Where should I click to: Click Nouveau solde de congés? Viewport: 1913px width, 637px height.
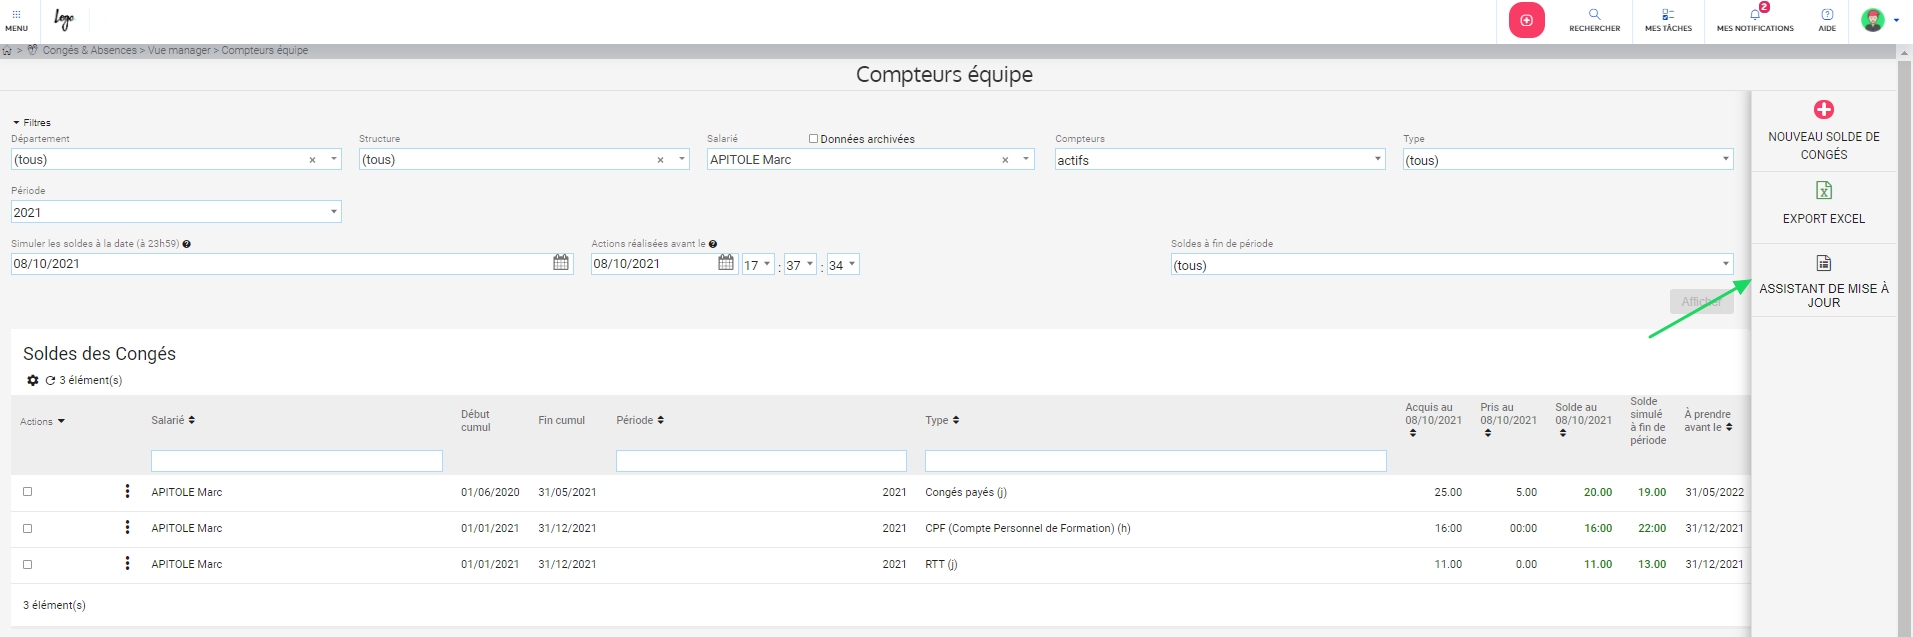[x=1823, y=130]
